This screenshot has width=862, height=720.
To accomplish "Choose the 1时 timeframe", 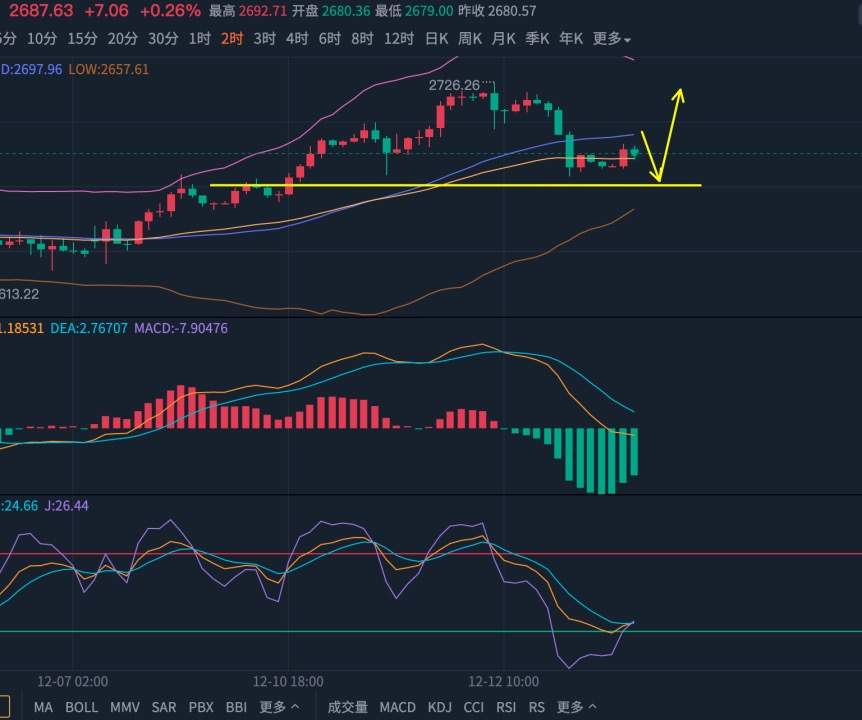I will 200,38.
